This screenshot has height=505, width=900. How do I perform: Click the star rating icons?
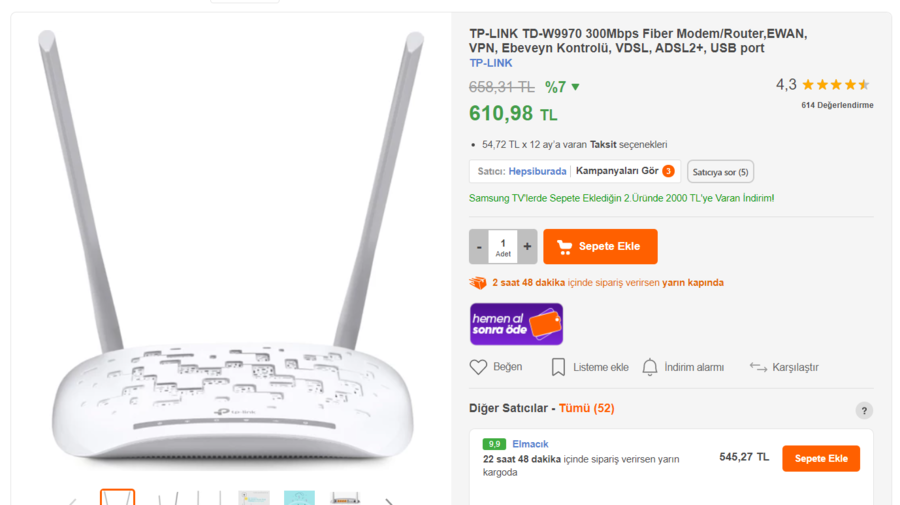point(836,85)
